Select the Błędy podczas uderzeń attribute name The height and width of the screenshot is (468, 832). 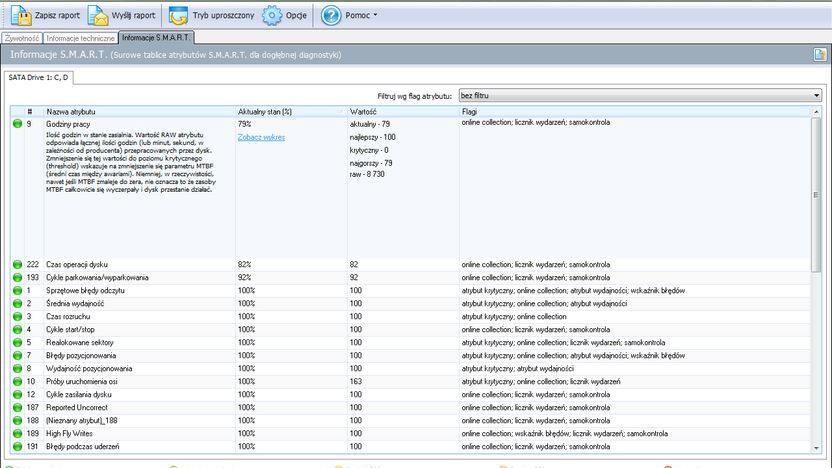[83, 446]
